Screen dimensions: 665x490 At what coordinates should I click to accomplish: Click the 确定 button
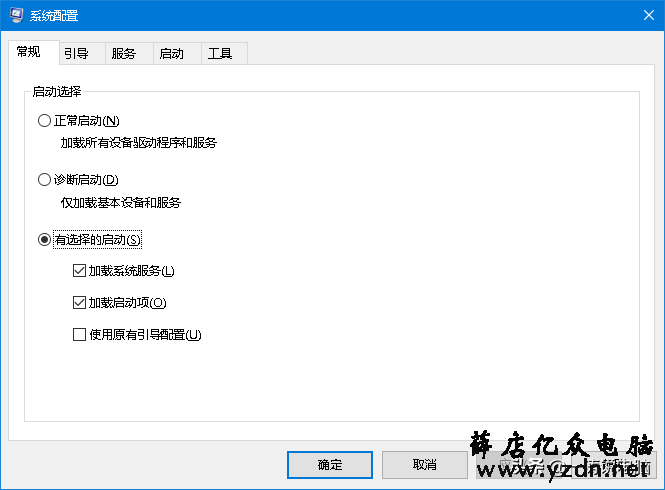[330, 465]
